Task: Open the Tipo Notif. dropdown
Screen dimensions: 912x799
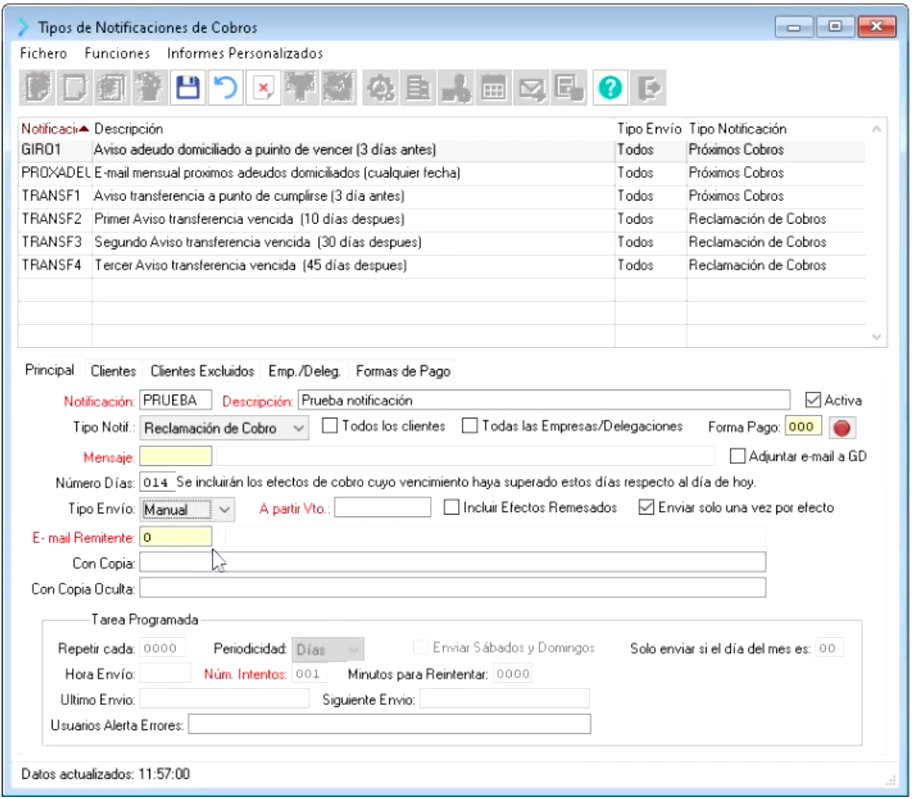Action: 299,428
